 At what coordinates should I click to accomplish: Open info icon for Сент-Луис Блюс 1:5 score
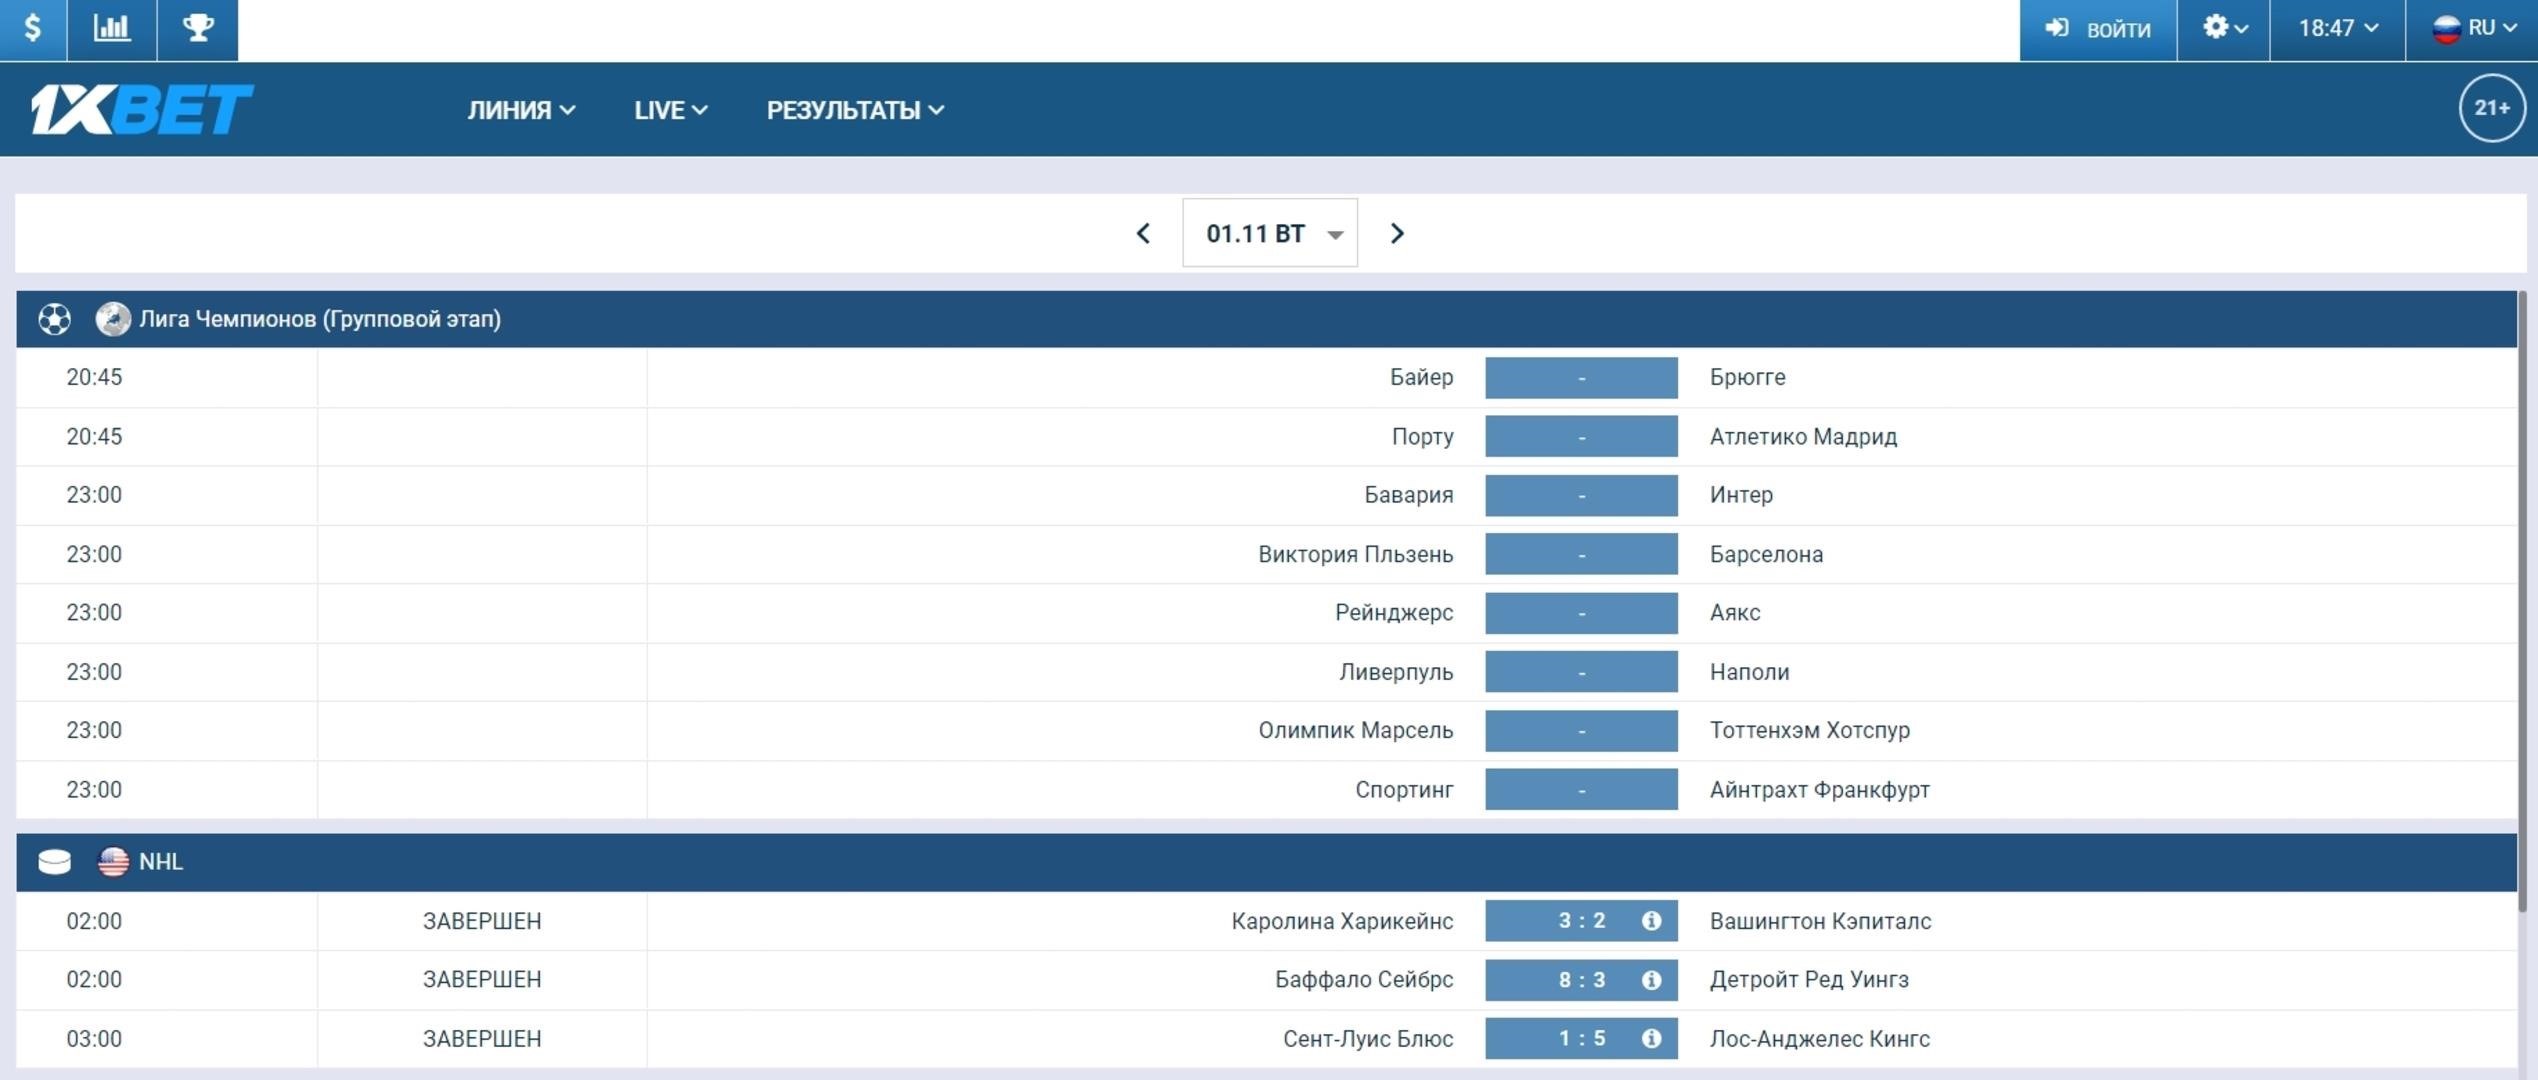click(x=1651, y=1039)
